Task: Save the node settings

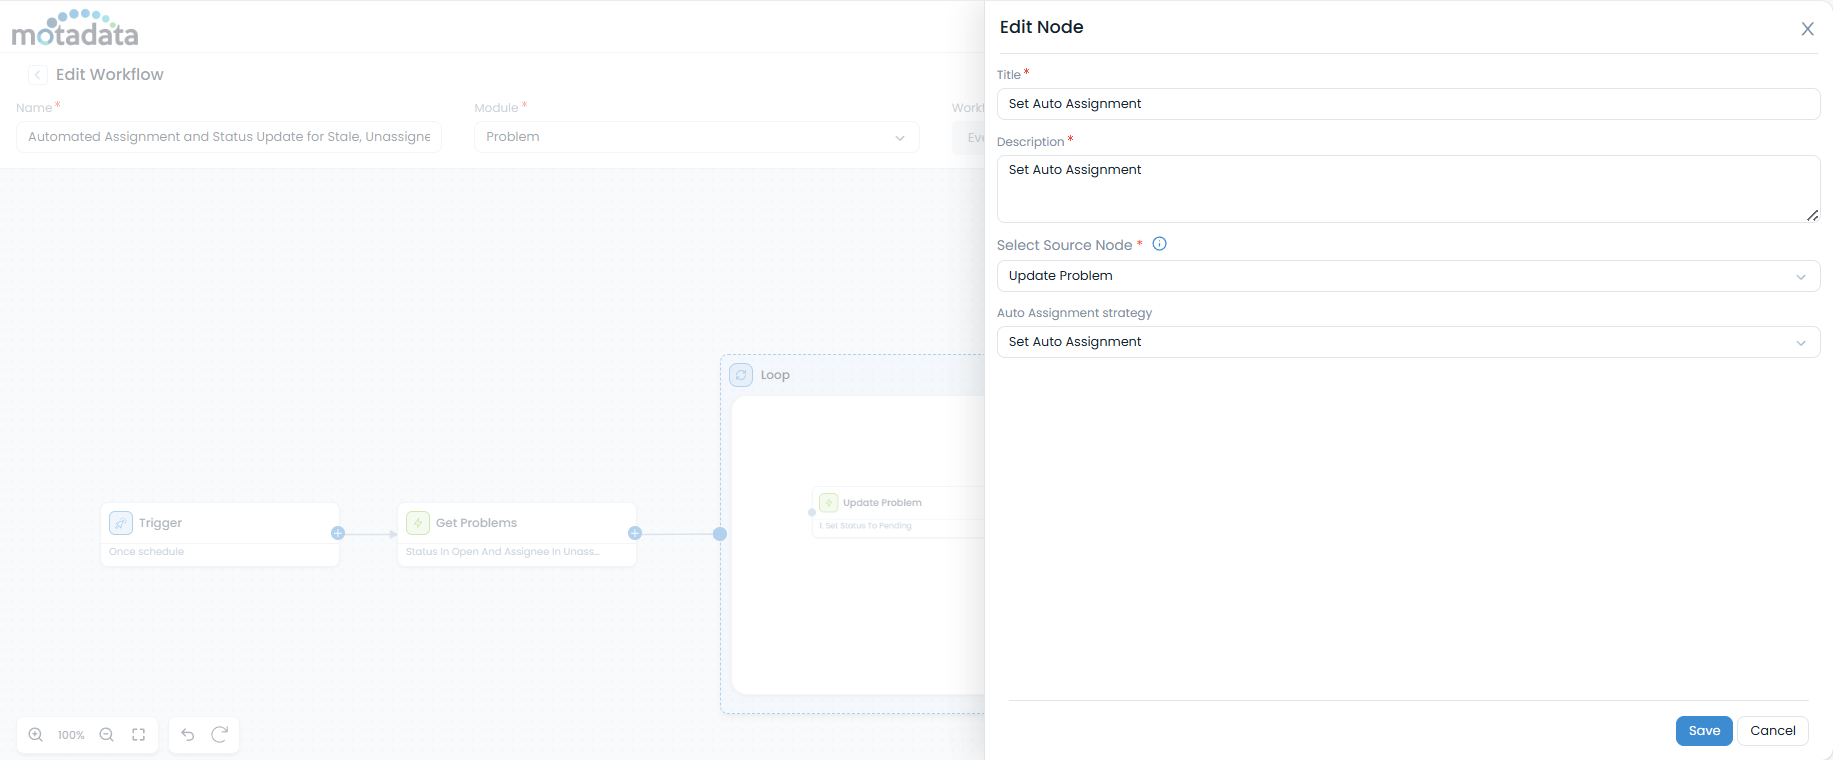Action: coord(1703,731)
